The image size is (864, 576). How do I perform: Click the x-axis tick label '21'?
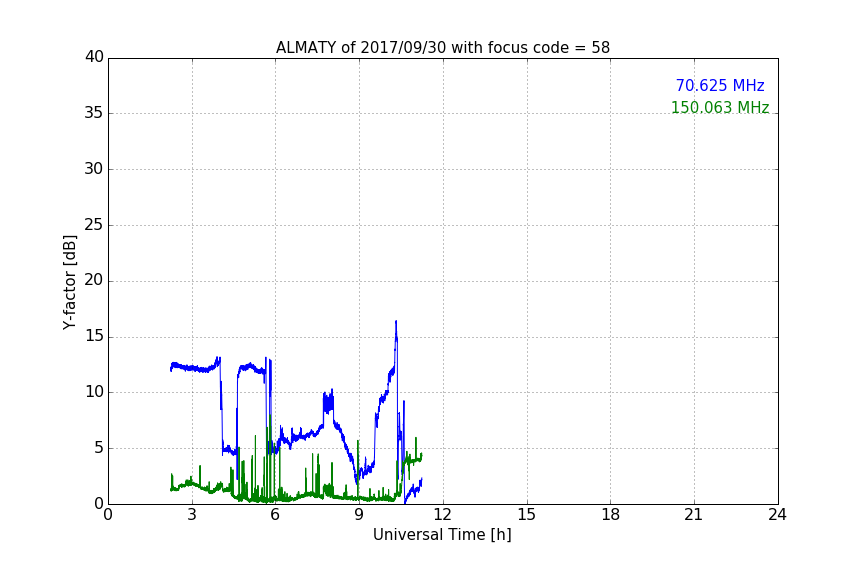tap(694, 515)
